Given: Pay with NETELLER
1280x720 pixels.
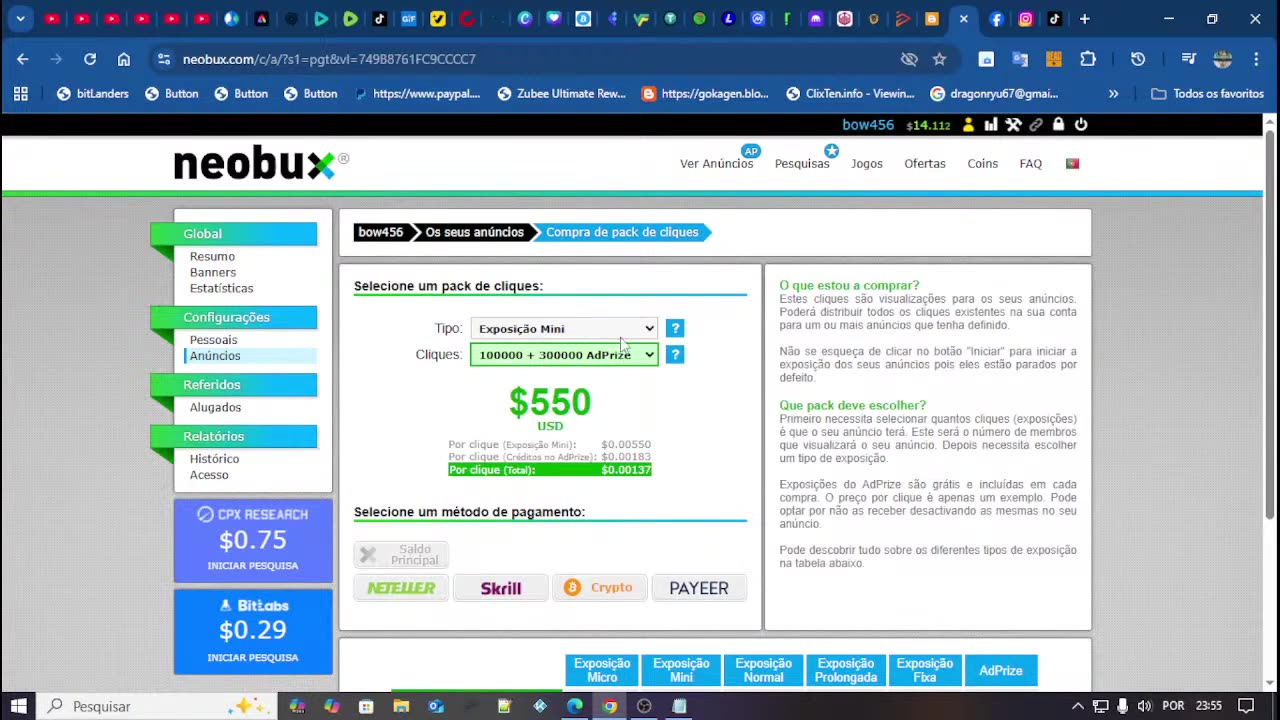Looking at the screenshot, I should [401, 588].
